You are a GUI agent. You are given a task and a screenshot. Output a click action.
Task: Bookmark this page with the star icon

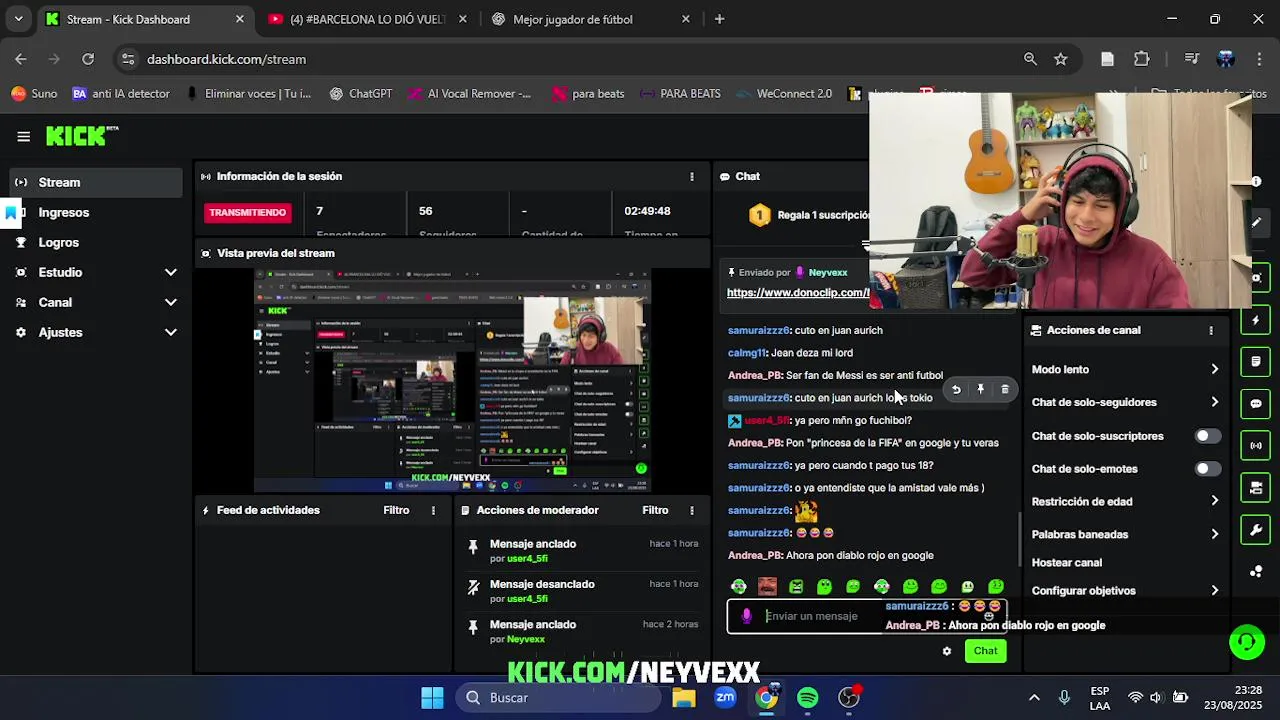[1061, 59]
